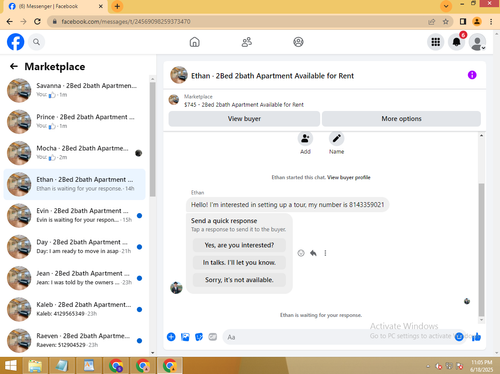Click the Facebook logo
500x374 pixels.
[16, 42]
